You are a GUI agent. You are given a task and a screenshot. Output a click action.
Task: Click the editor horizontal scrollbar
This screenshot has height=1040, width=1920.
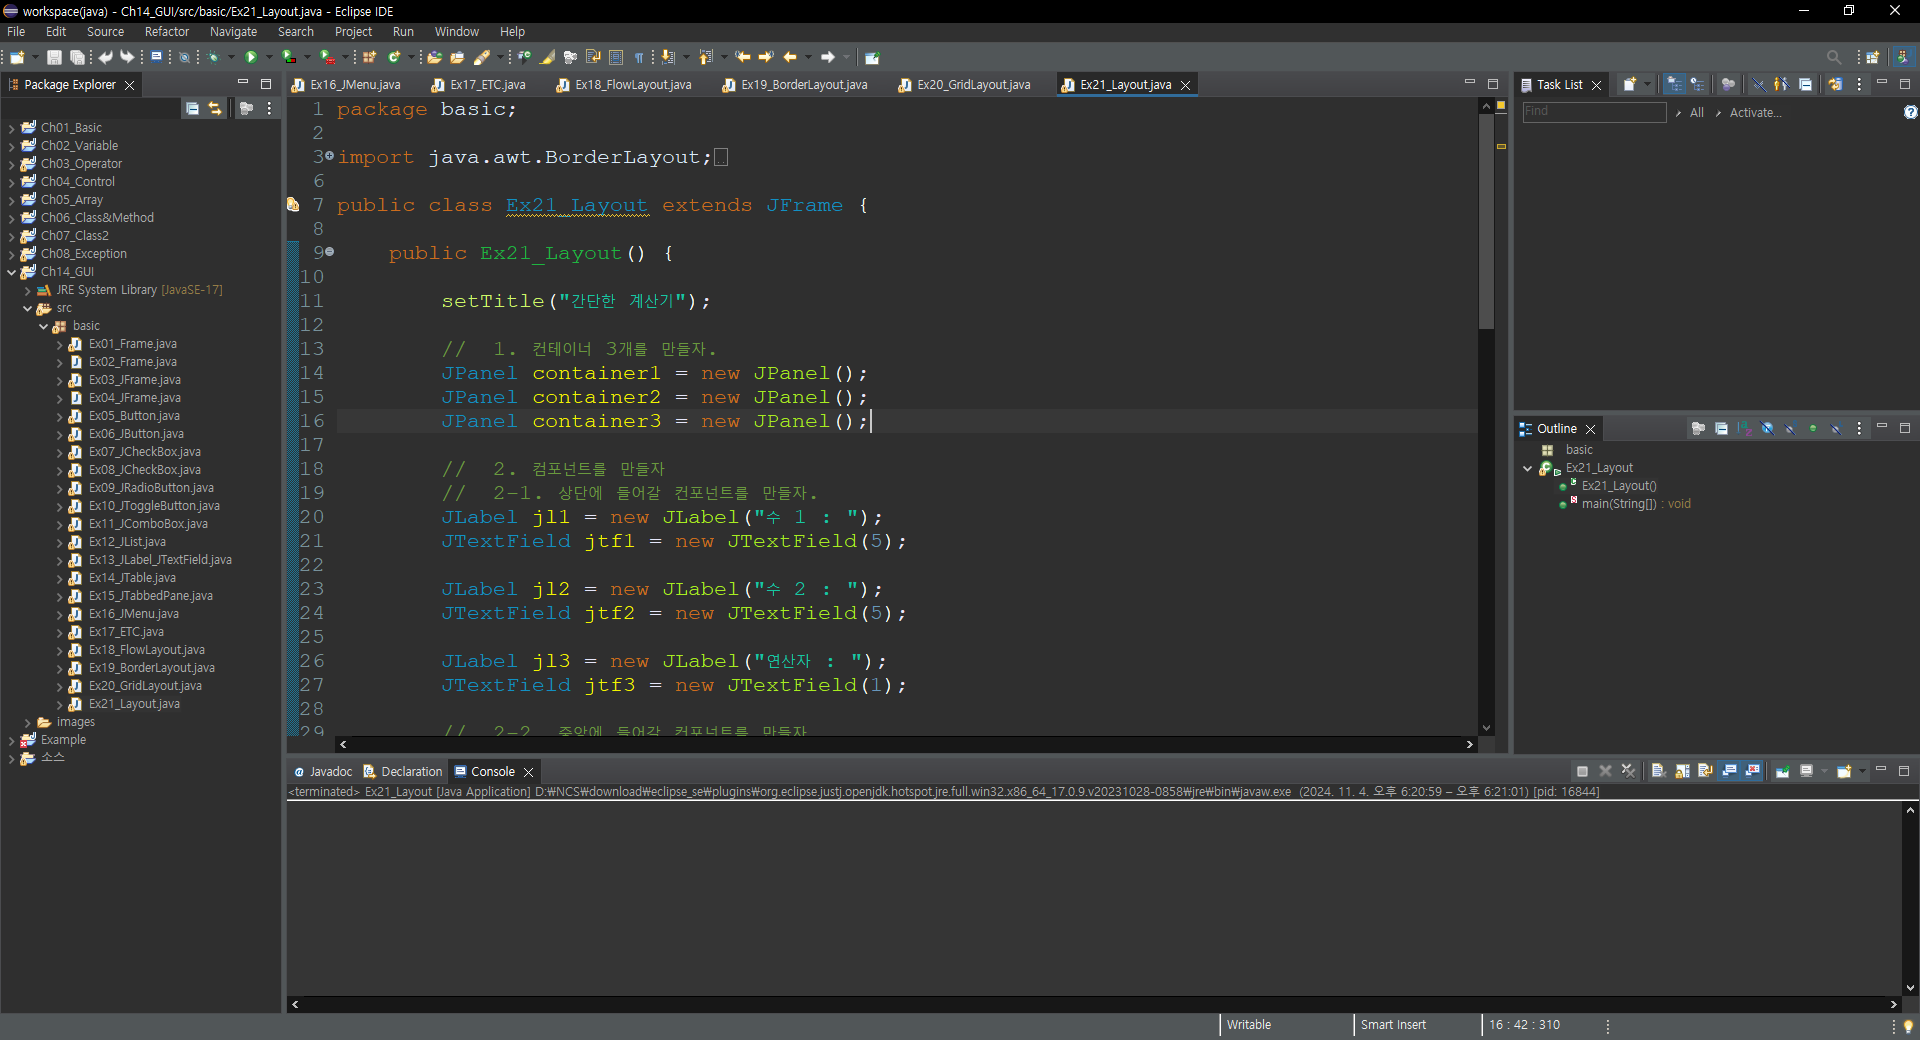[x=905, y=744]
